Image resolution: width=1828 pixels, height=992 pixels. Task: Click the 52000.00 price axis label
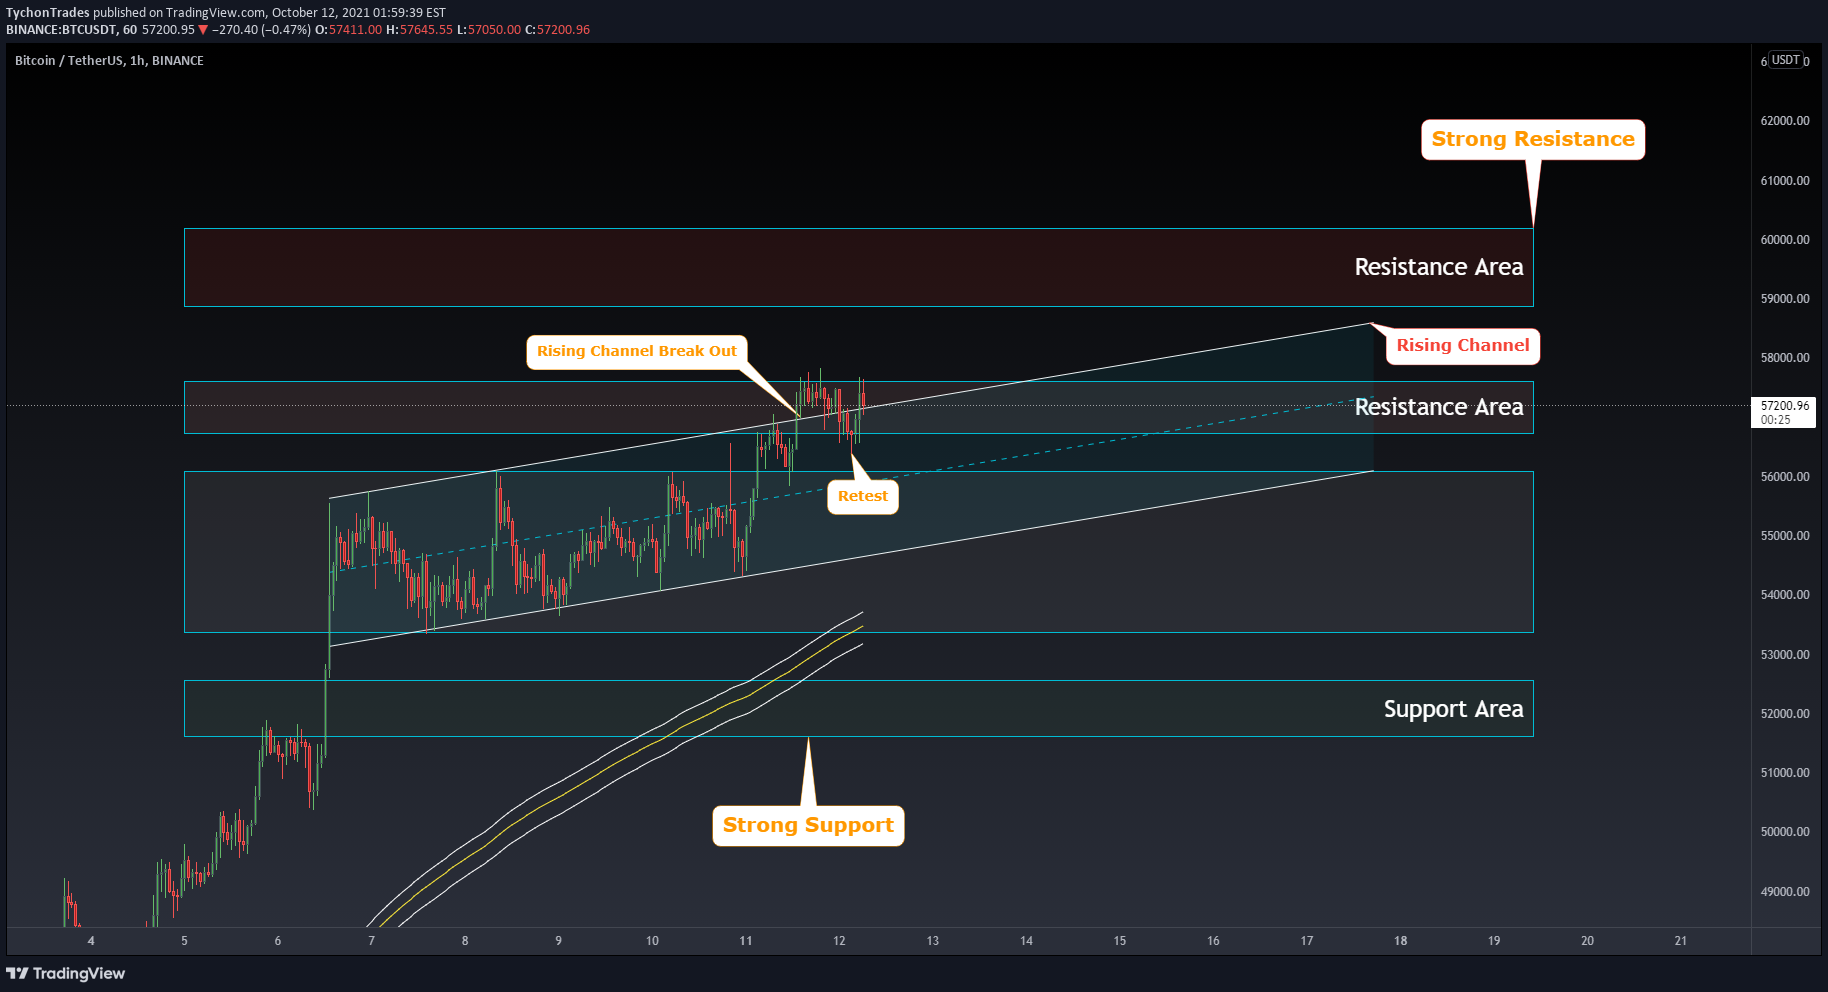point(1785,714)
